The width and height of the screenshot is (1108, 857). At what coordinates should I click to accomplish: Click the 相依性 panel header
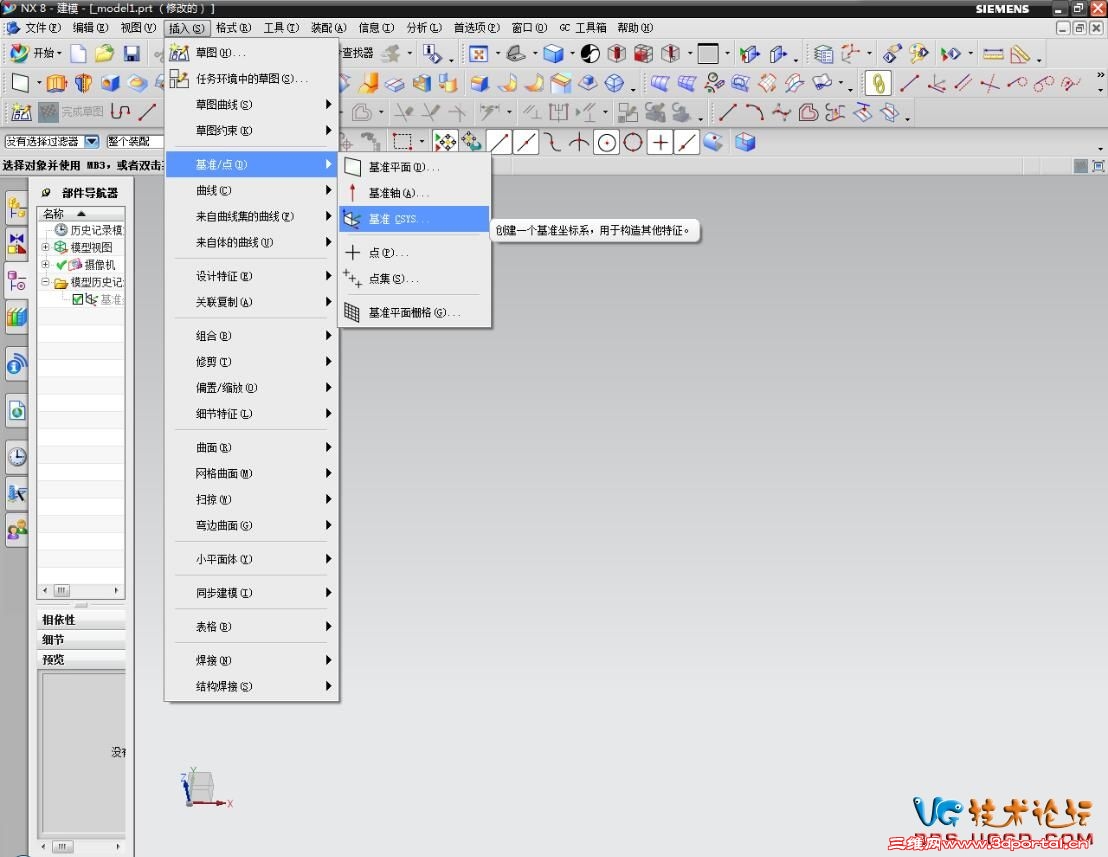tap(81, 620)
